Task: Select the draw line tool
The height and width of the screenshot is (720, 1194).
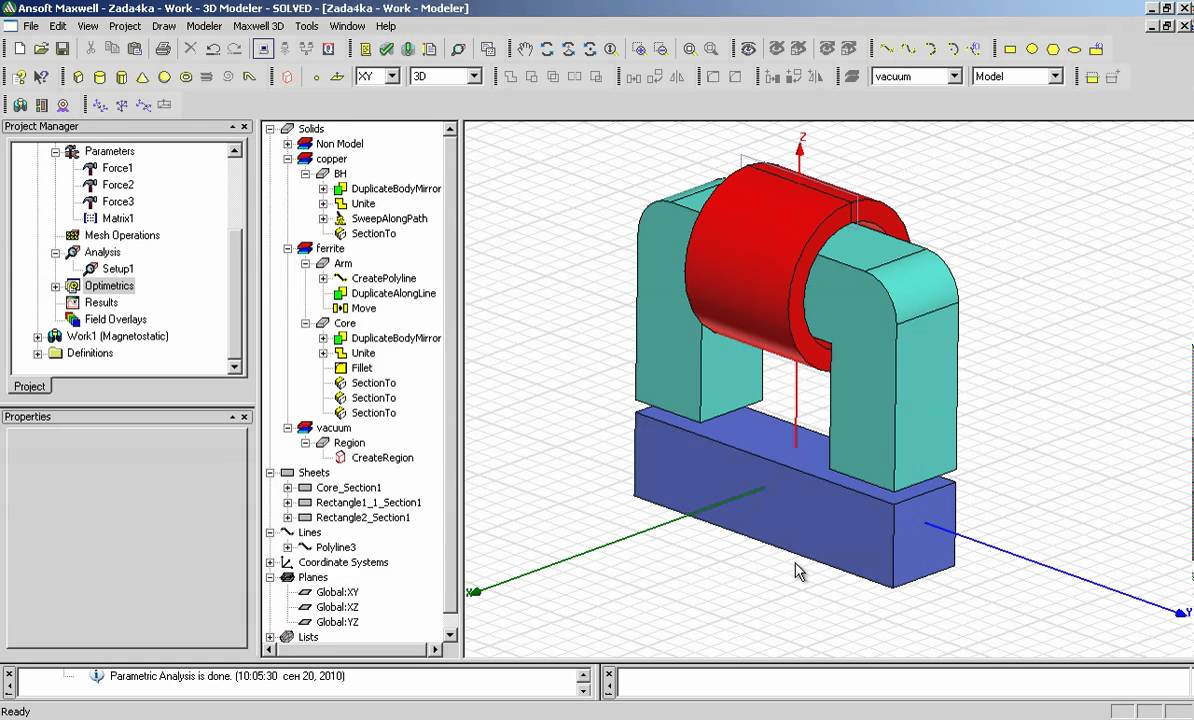Action: click(x=887, y=49)
